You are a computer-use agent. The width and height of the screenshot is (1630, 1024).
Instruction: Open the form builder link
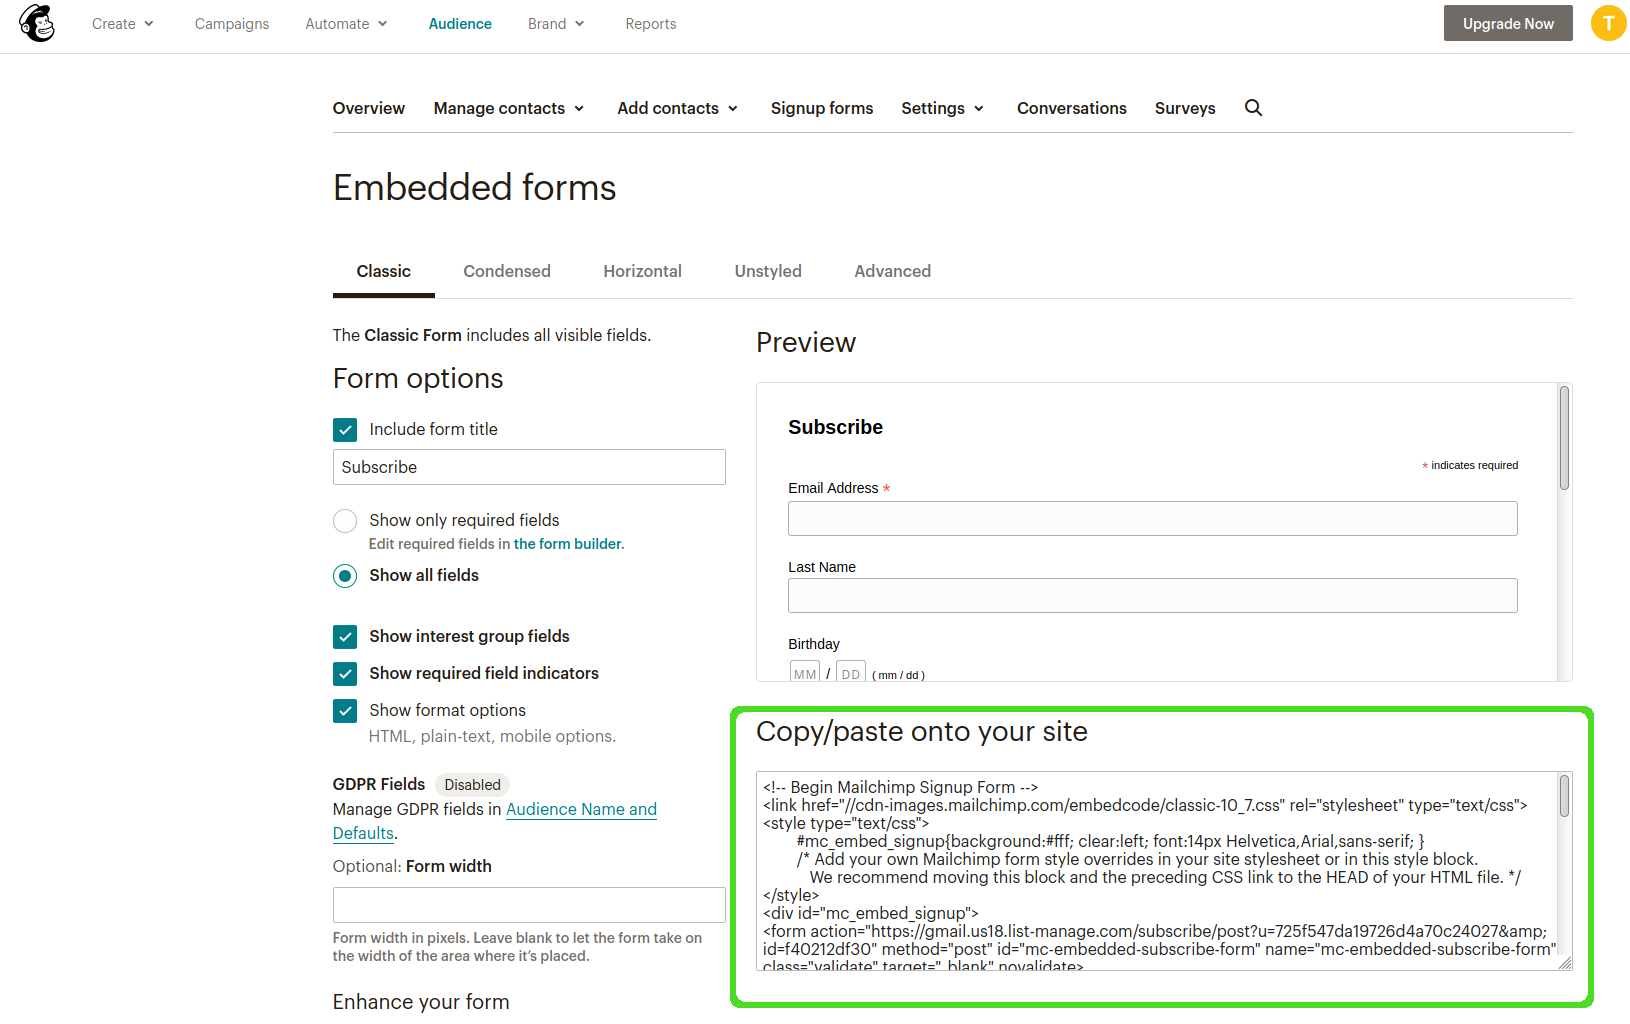click(567, 544)
